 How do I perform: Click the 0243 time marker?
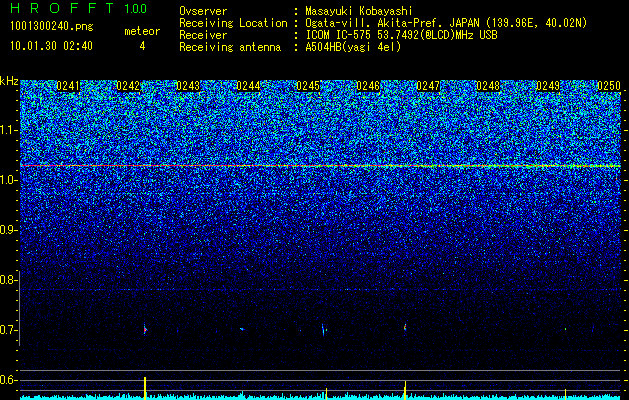pos(188,86)
